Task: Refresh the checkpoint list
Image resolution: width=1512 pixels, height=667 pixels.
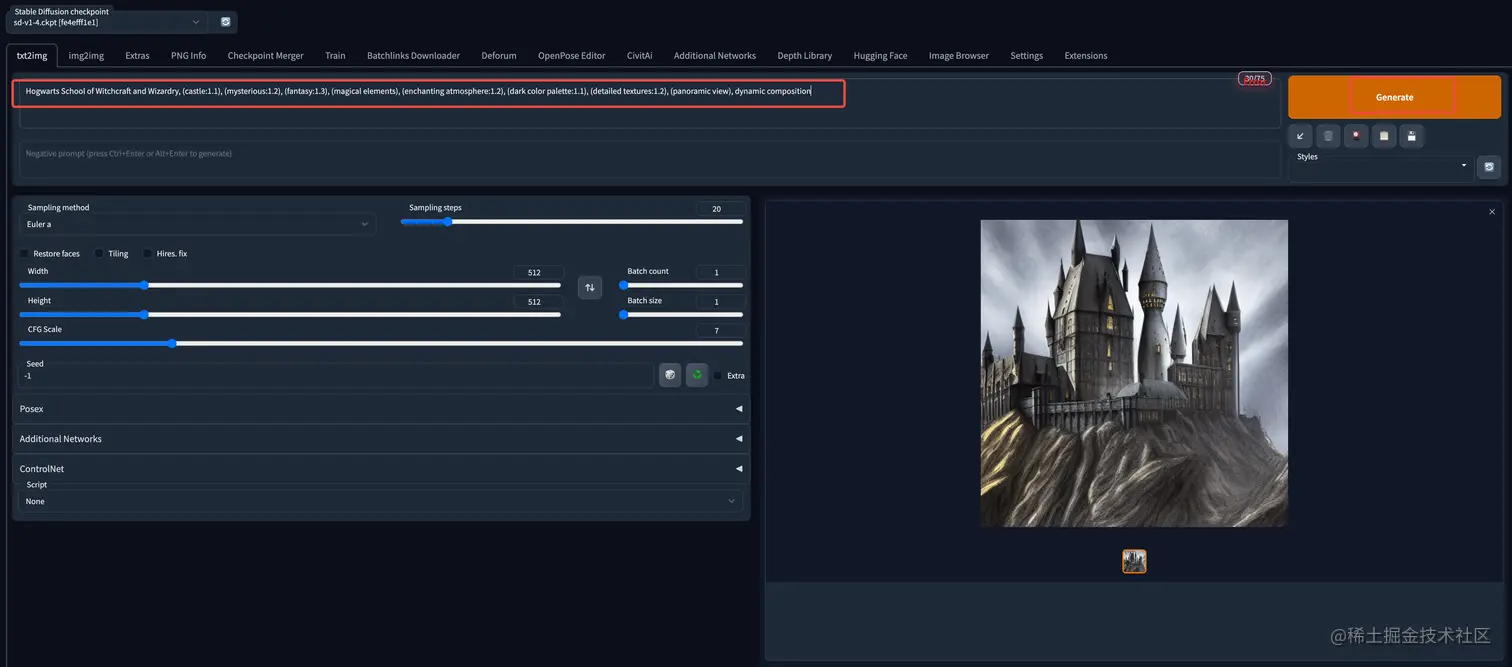Action: [x=225, y=21]
